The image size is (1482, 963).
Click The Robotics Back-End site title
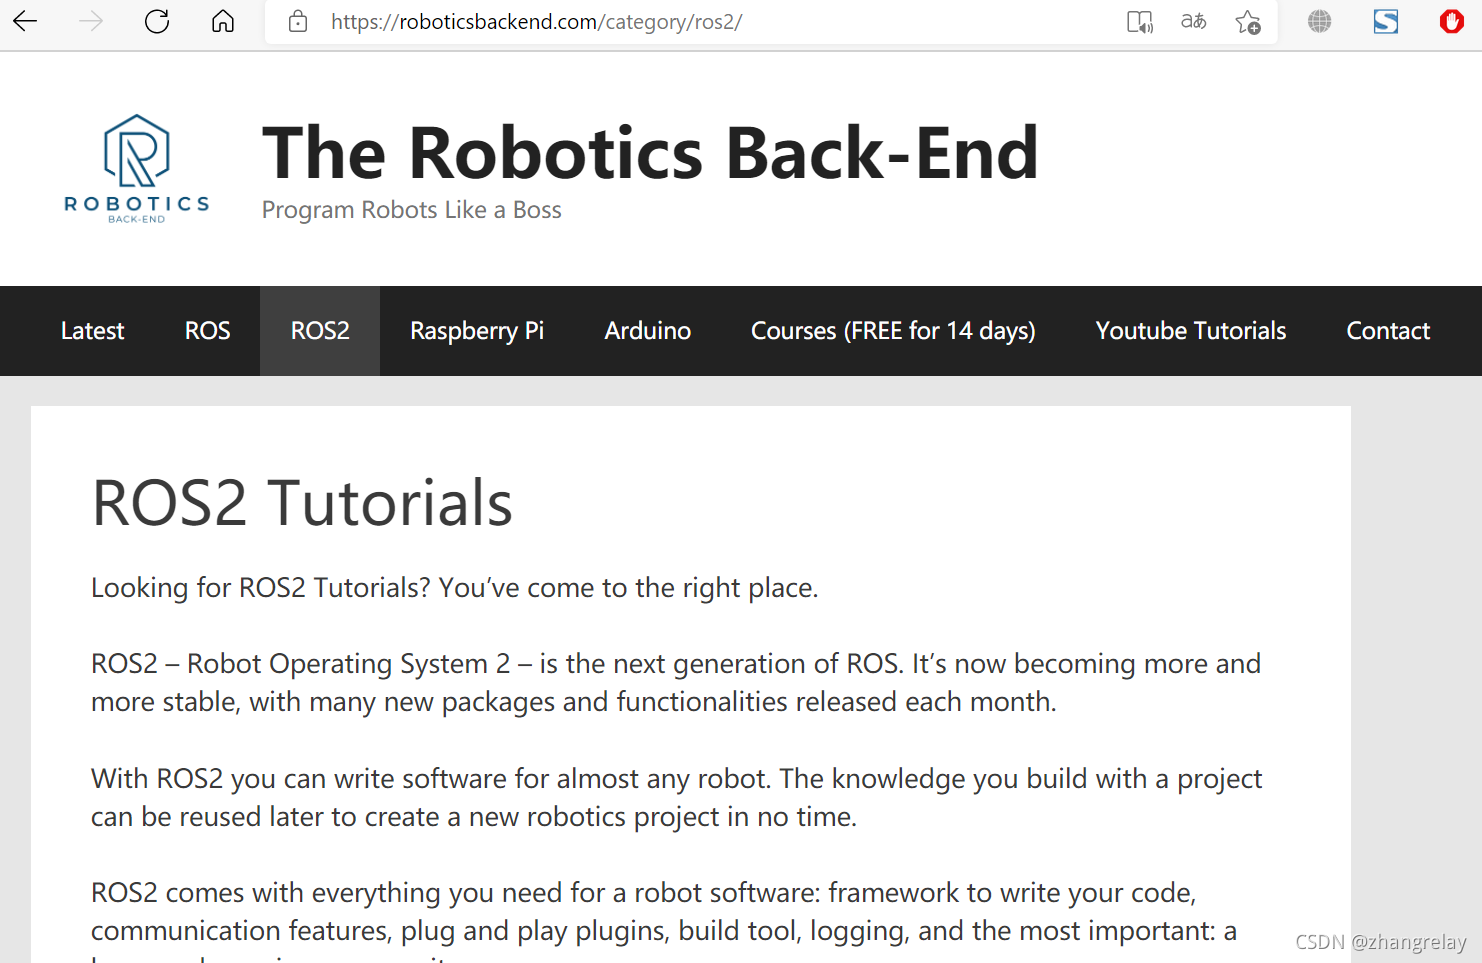[650, 153]
